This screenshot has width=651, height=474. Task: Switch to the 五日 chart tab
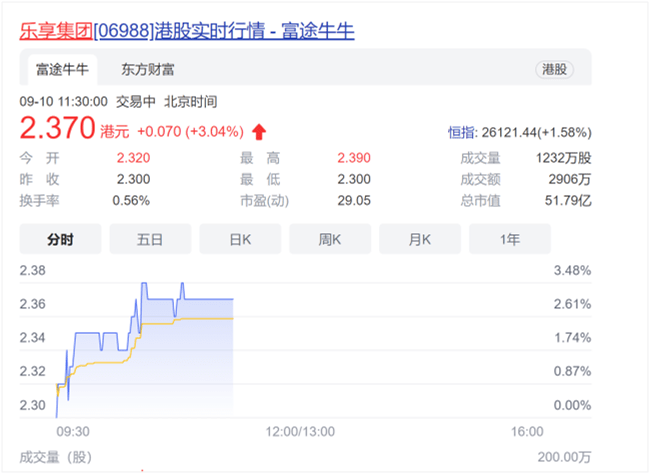[x=150, y=239]
